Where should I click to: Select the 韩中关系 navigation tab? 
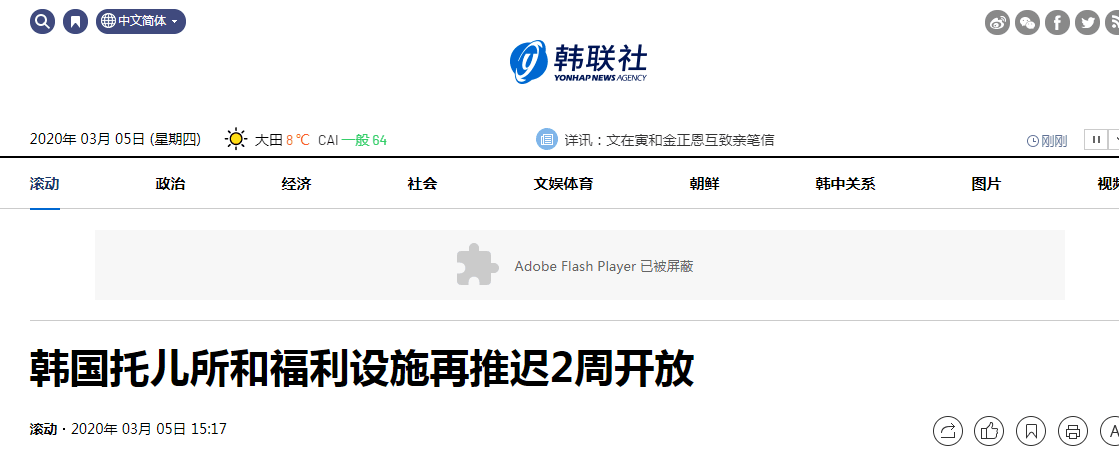[x=845, y=184]
